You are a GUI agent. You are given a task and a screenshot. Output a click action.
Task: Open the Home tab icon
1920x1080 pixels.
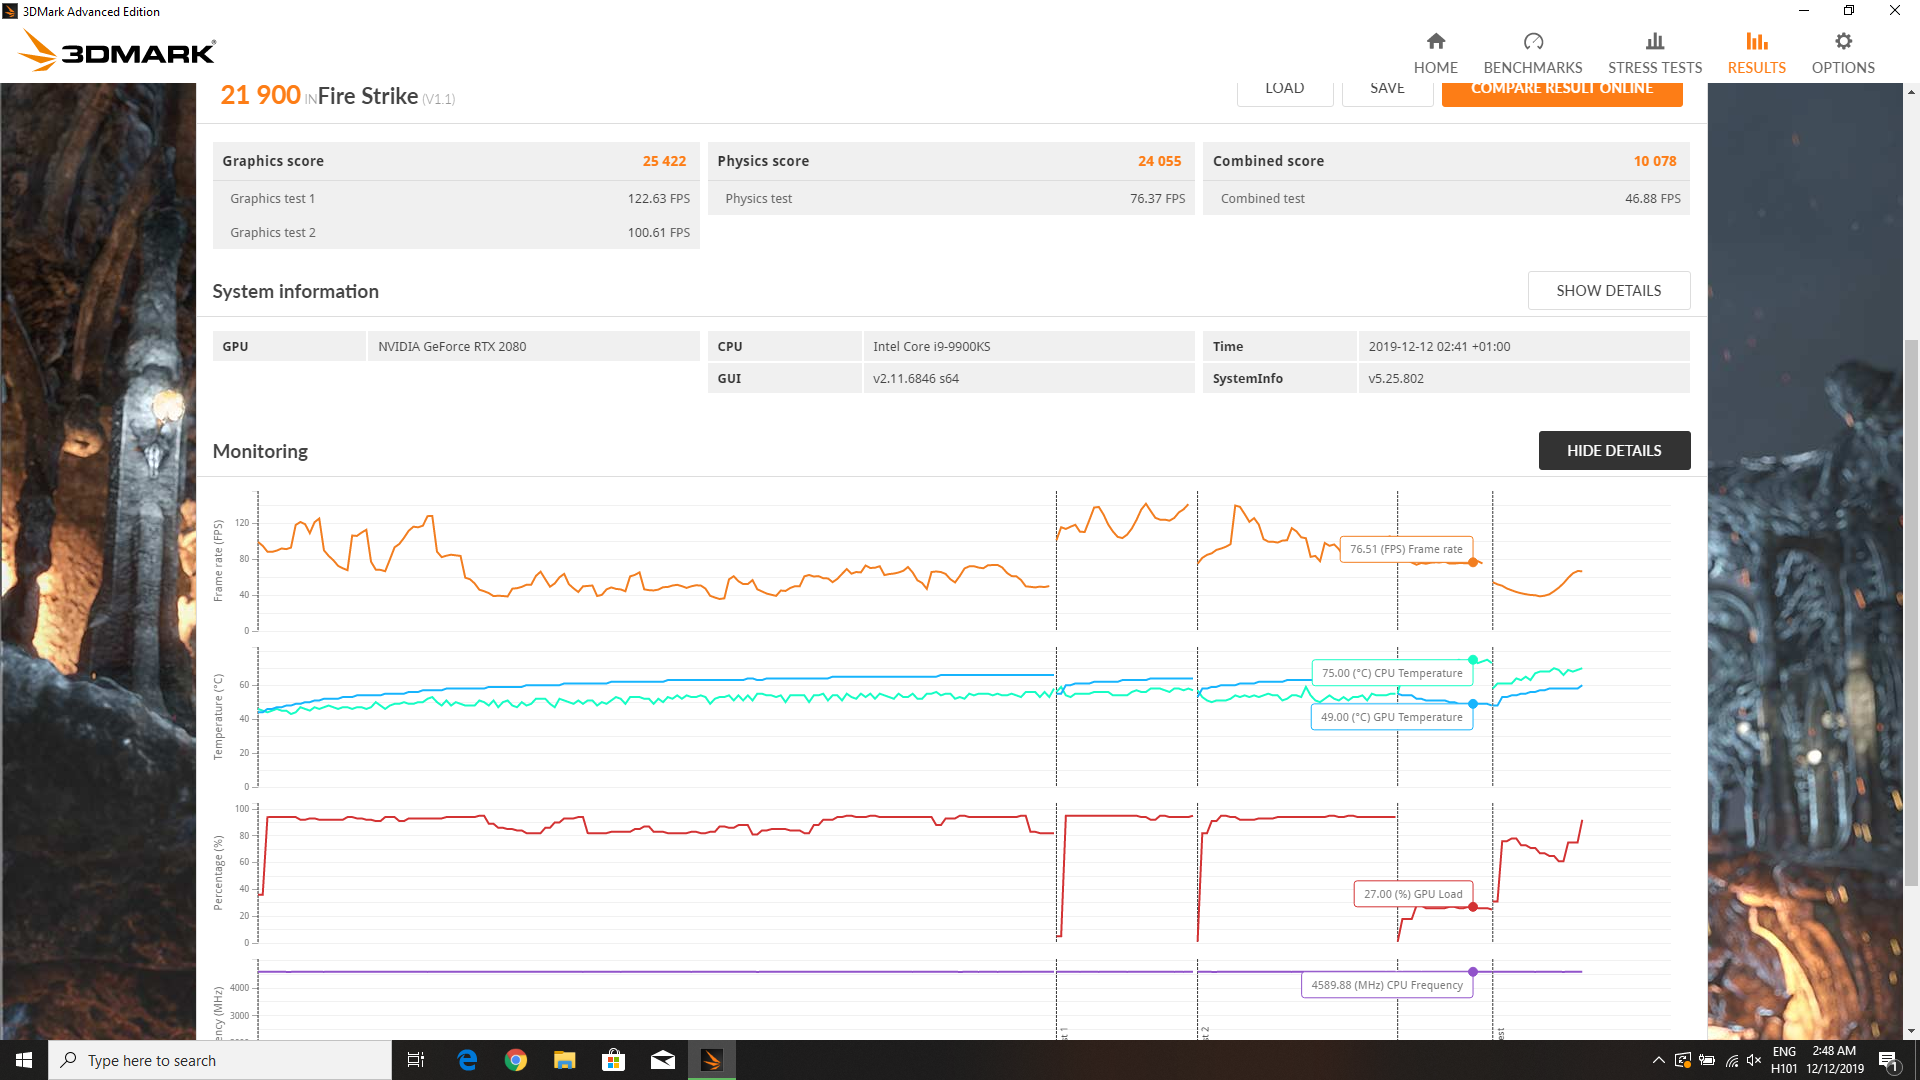pyautogui.click(x=1435, y=42)
